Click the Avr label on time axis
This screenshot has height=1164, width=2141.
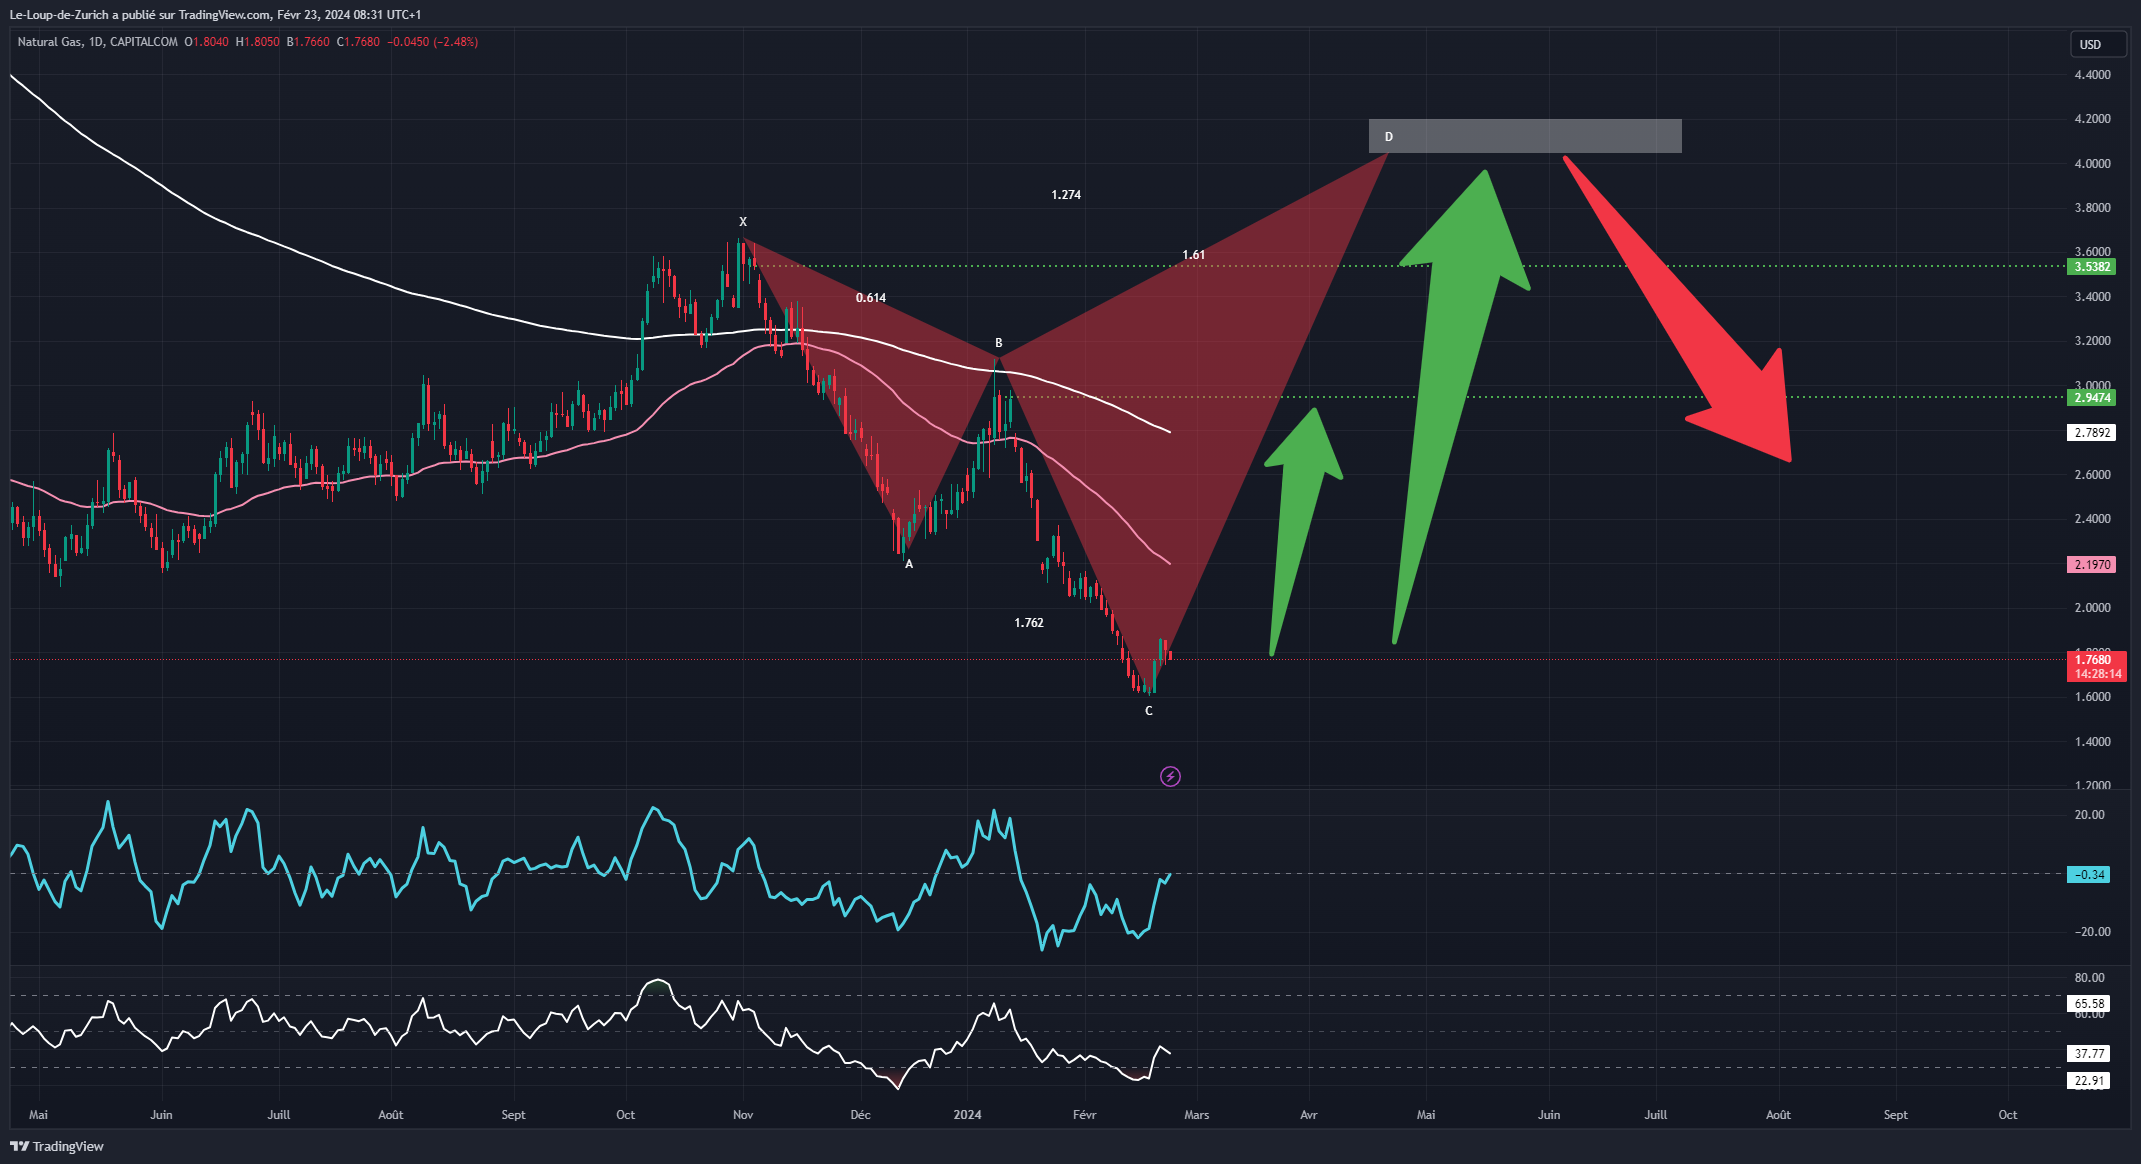point(1308,1115)
